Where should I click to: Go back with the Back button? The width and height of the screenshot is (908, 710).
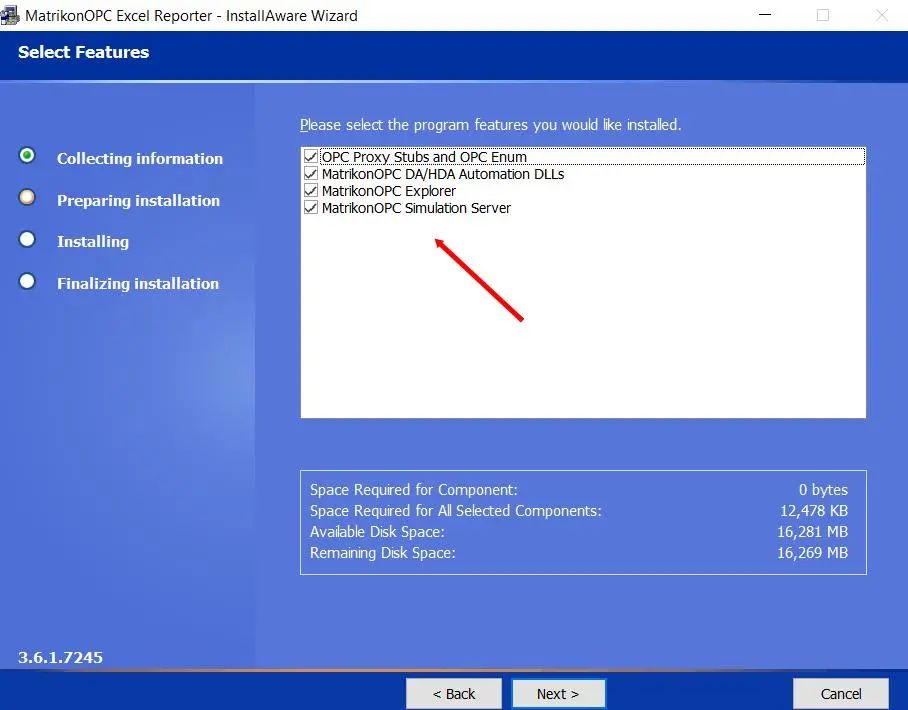(453, 693)
